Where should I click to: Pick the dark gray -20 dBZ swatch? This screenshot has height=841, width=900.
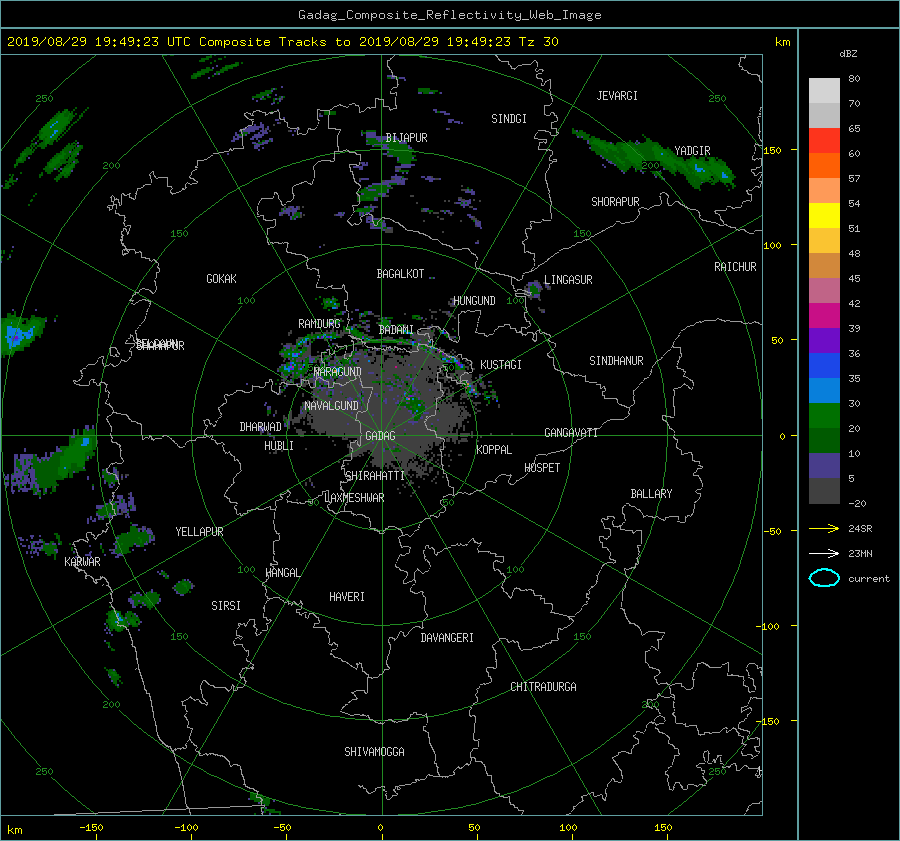coord(824,491)
